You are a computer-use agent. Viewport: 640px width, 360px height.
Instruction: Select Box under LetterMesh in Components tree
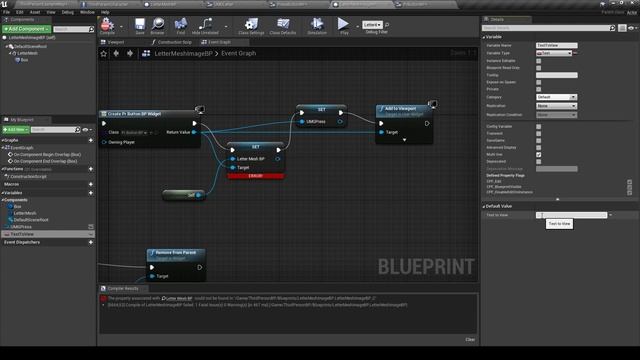24,60
